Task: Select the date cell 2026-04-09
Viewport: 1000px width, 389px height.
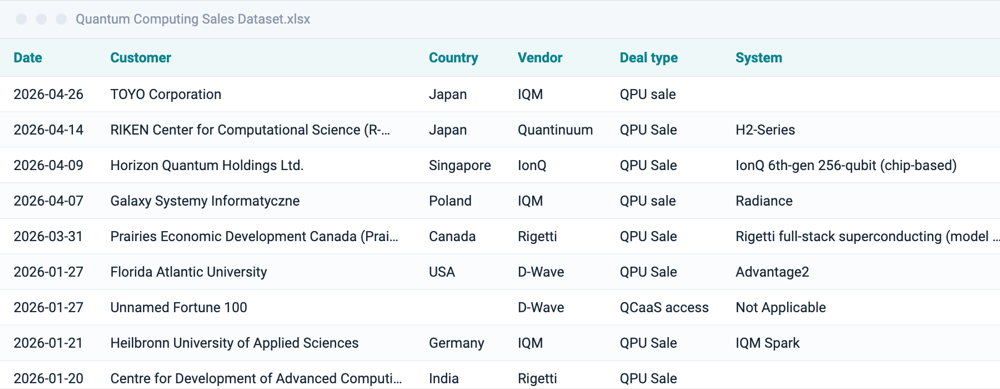Action: [48, 166]
